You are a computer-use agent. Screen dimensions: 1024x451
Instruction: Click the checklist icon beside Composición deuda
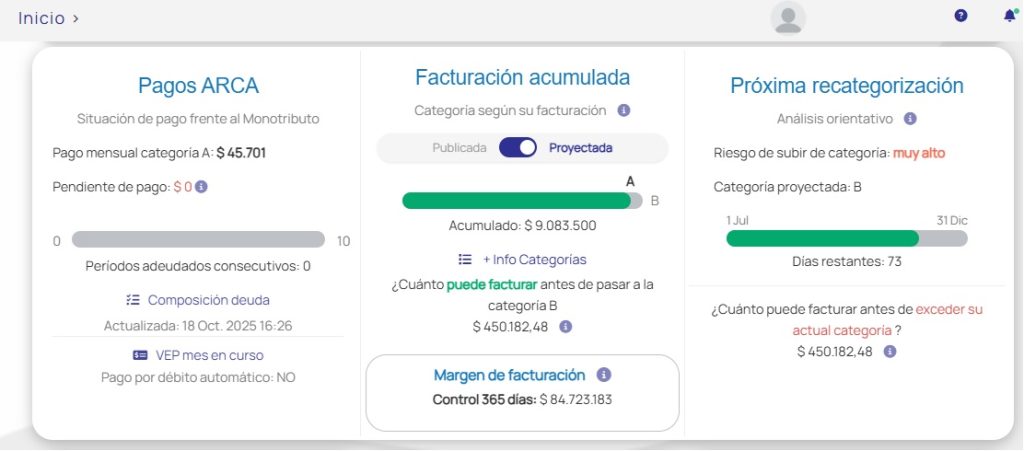pyautogui.click(x=133, y=300)
